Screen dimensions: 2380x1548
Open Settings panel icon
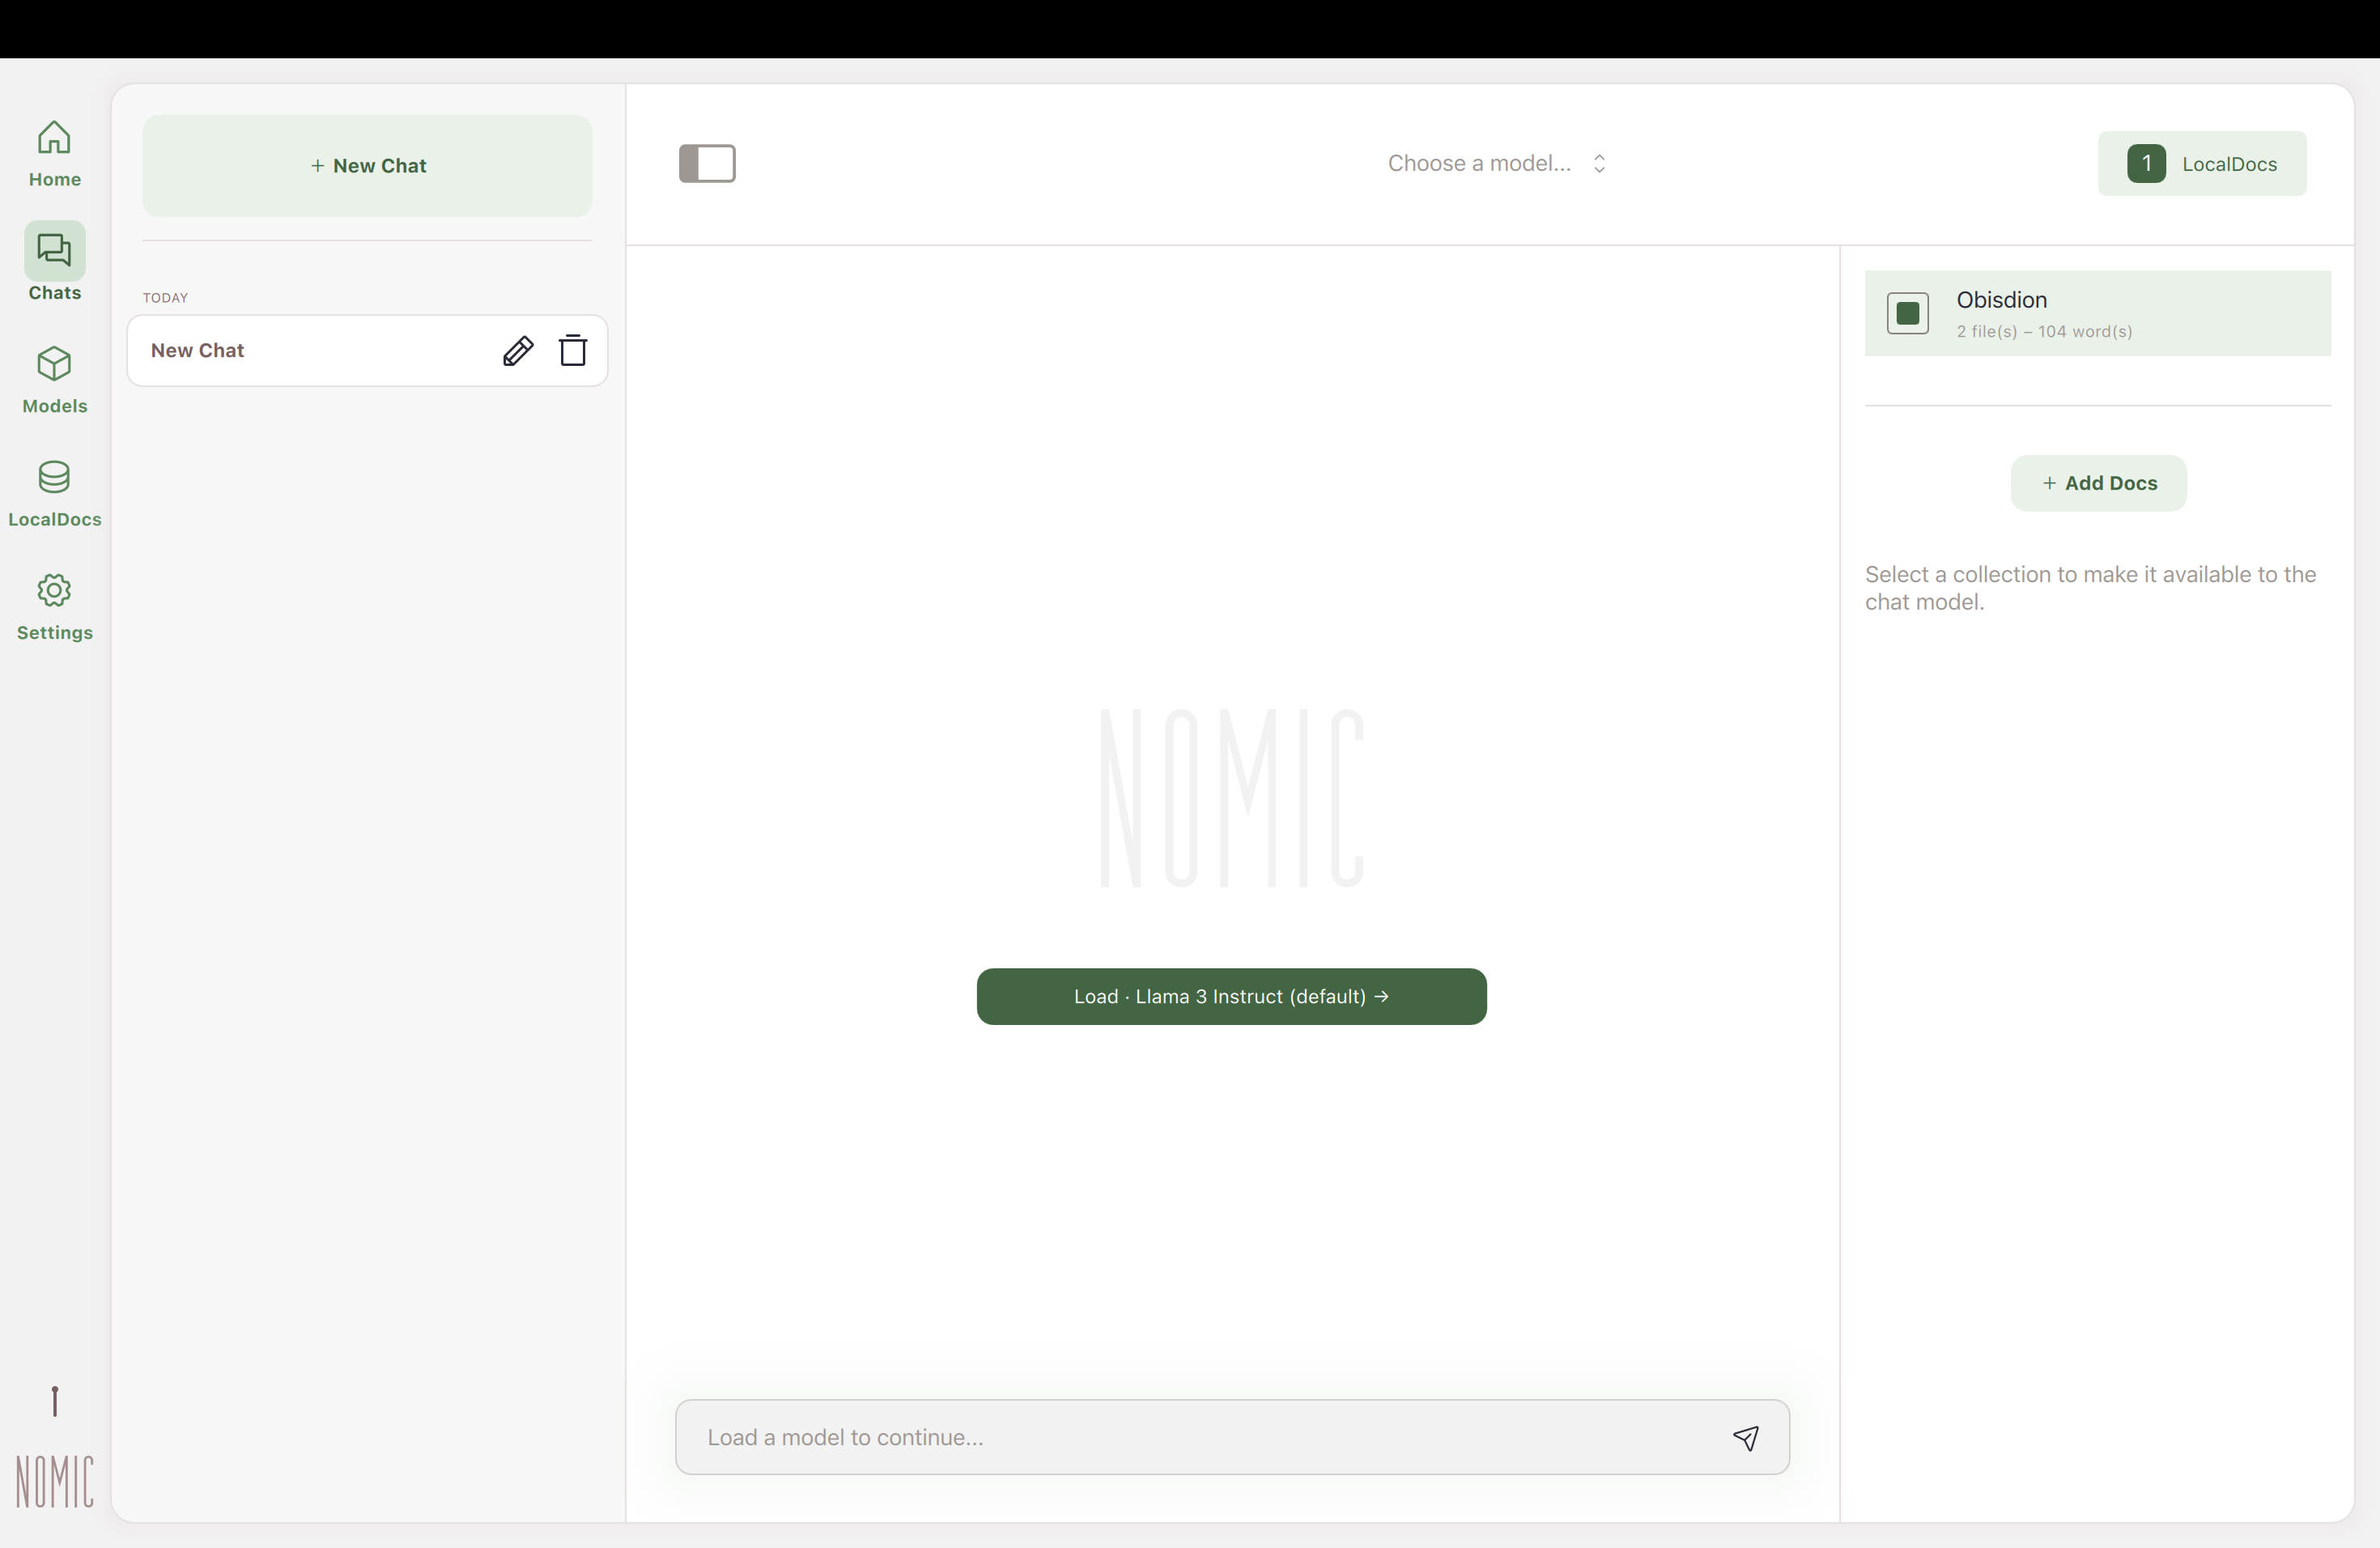coord(53,590)
